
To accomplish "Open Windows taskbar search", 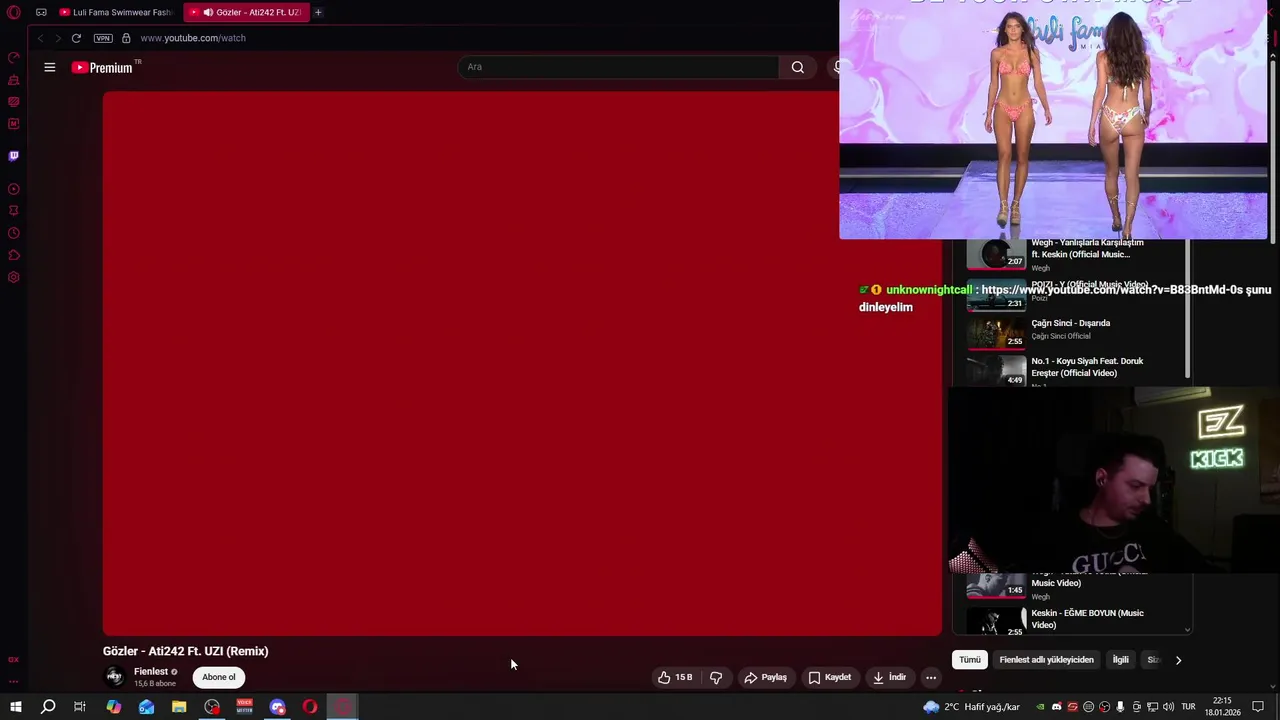I will click(x=47, y=707).
